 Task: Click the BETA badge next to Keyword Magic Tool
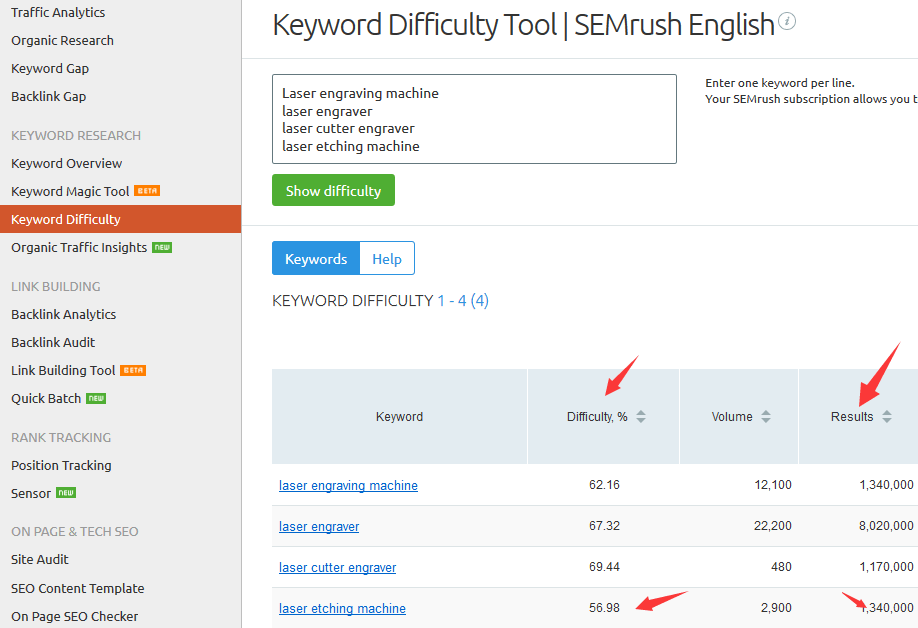point(147,191)
